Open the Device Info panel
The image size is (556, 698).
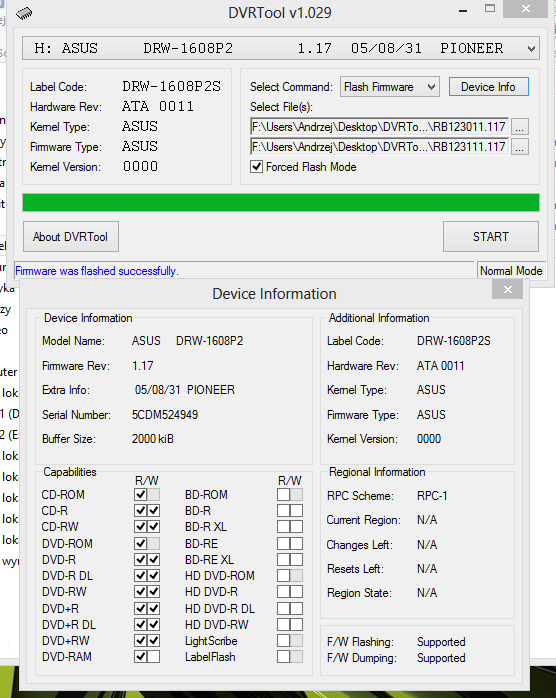click(x=489, y=87)
